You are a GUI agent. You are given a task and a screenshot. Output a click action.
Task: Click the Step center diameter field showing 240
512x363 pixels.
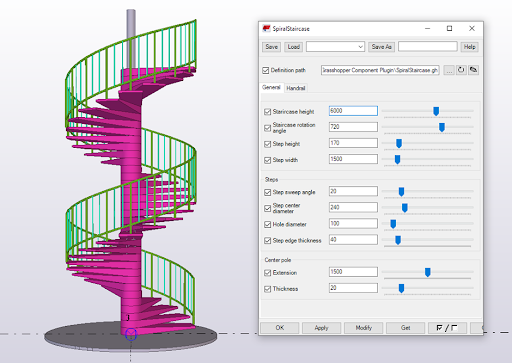click(353, 207)
